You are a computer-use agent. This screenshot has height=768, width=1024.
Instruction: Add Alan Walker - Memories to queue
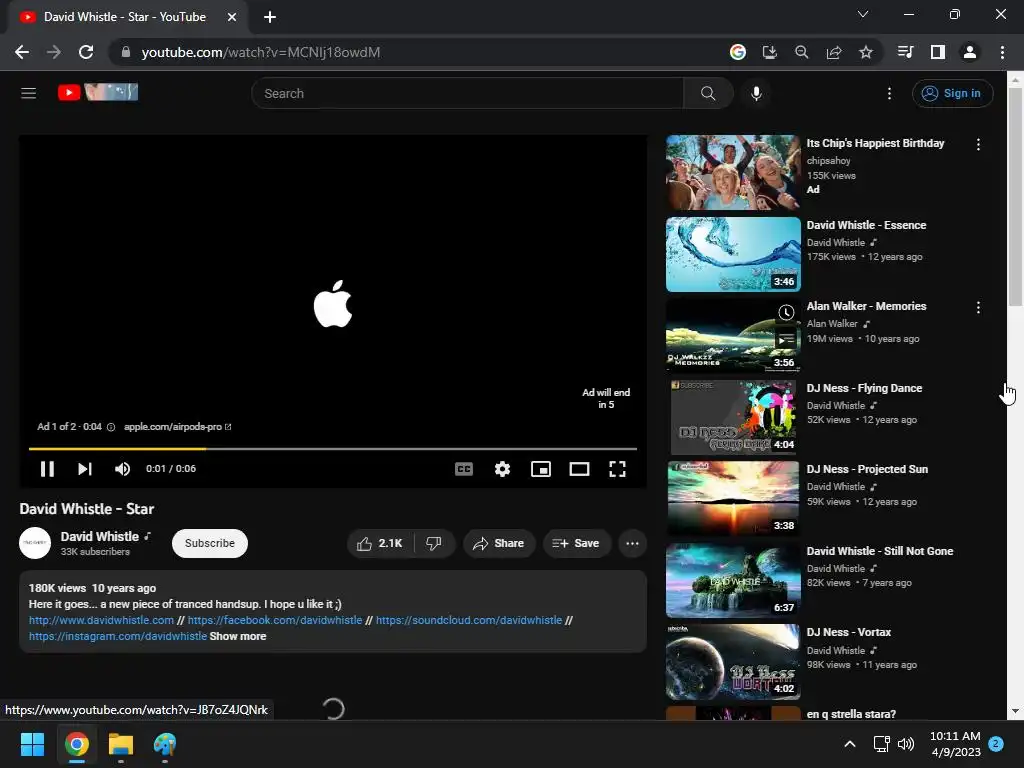pos(786,340)
